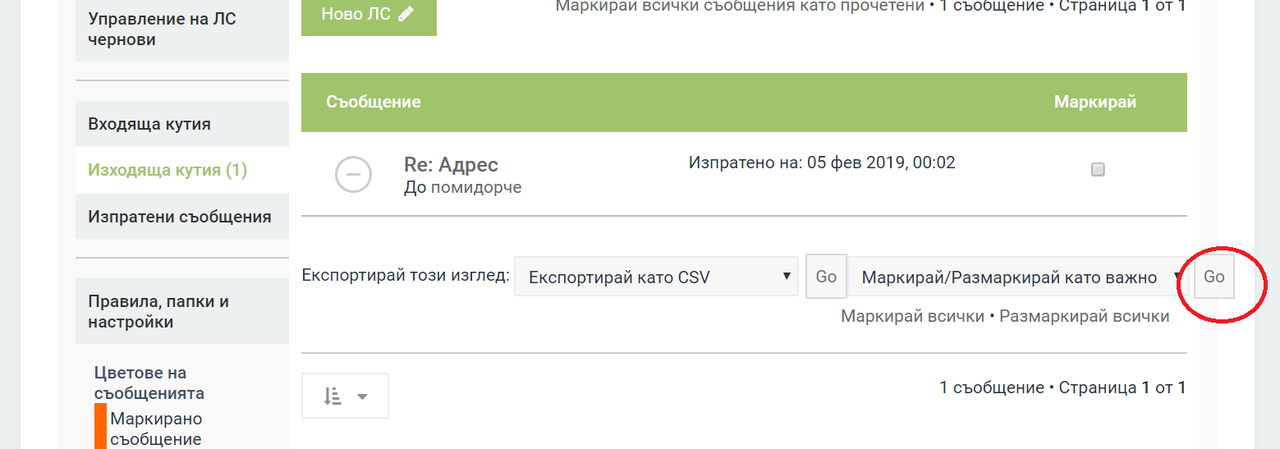Open the Маркирай/Размаркирай като важно dropdown
This screenshot has width=1280, height=449.
point(1015,277)
